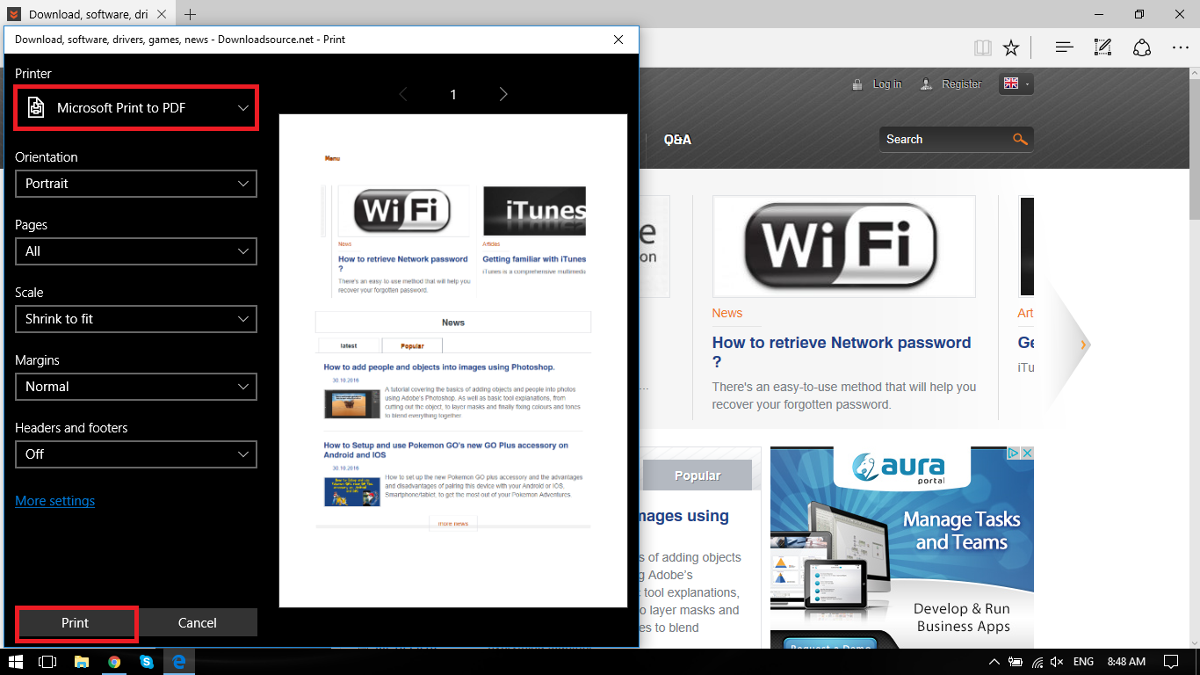Open File Explorer from the taskbar
This screenshot has width=1200, height=675.
pos(81,662)
